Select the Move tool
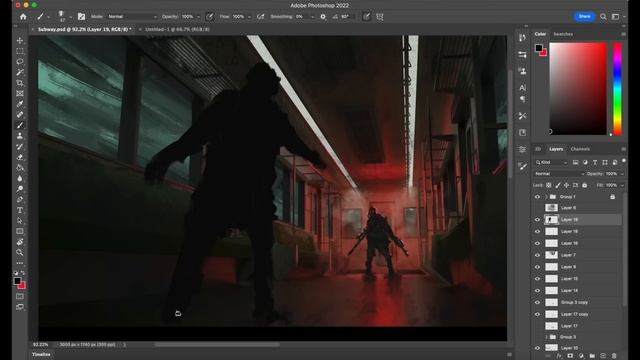This screenshot has height=360, width=640. click(20, 40)
